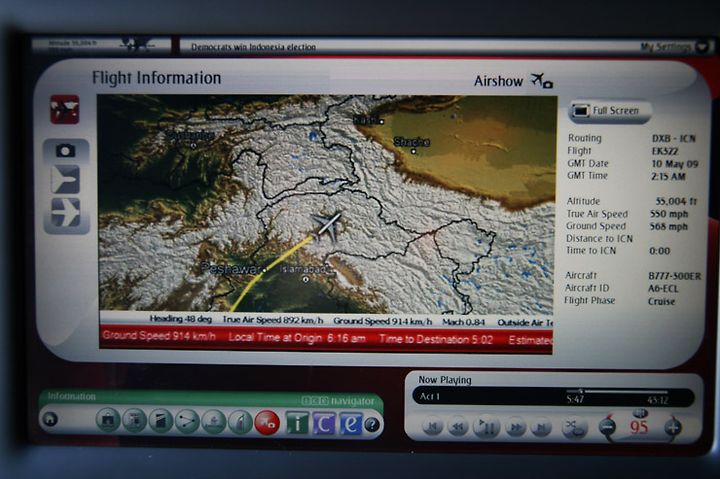Click the 'Cruise' flight phase value
Viewport: 720px width, 479px height.
coord(661,301)
